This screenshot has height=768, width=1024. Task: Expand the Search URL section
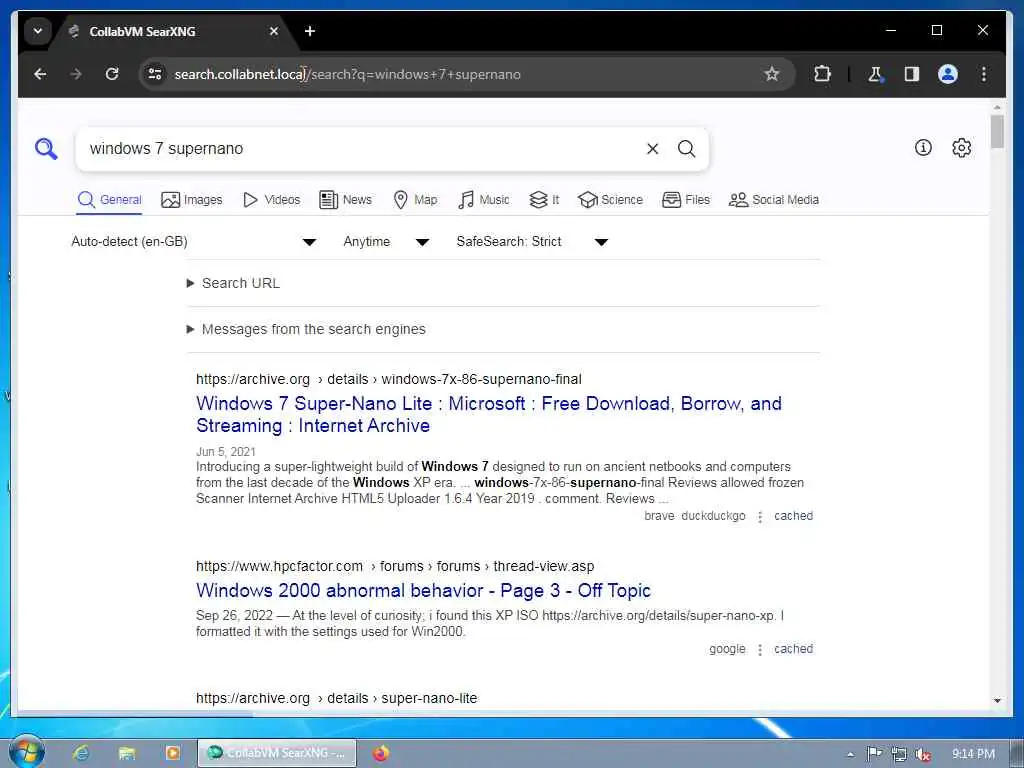click(234, 283)
